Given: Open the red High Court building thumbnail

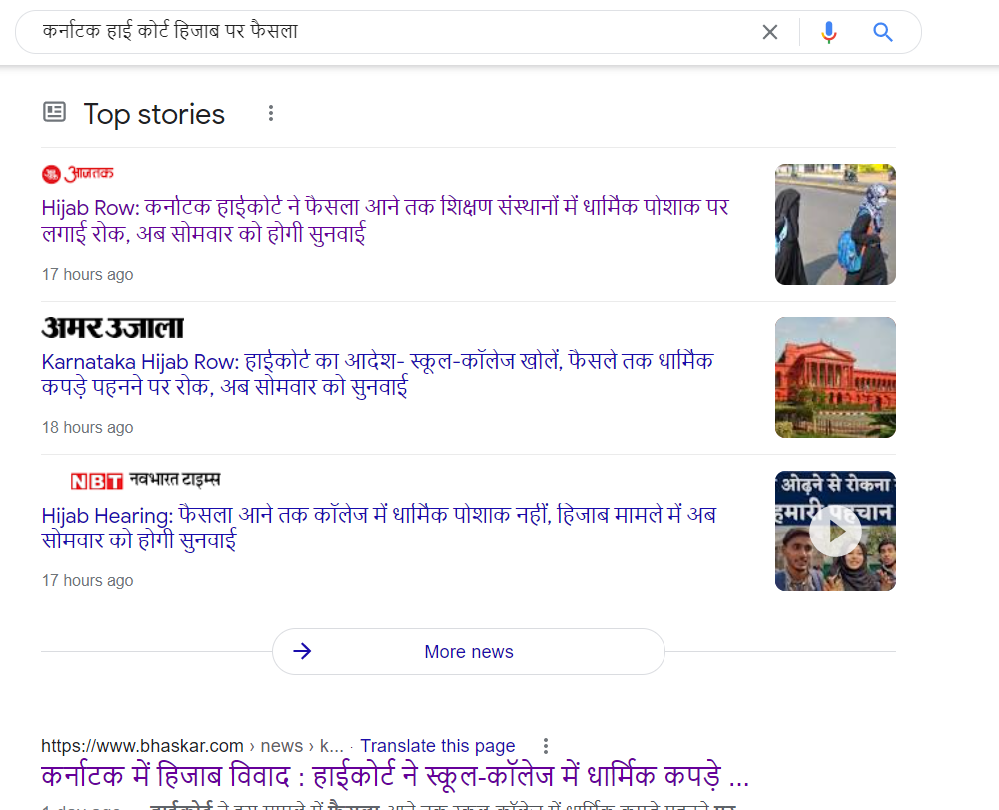Looking at the screenshot, I should point(835,377).
